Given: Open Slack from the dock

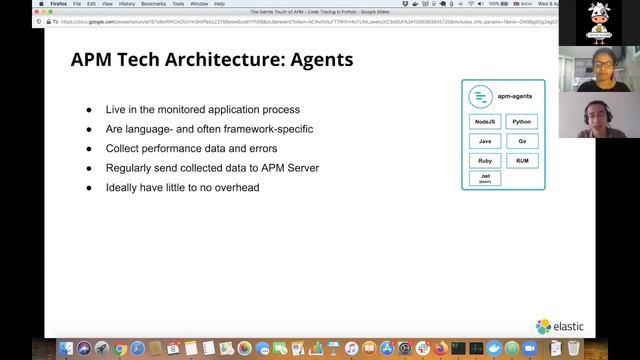Looking at the screenshot, I should [423, 349].
